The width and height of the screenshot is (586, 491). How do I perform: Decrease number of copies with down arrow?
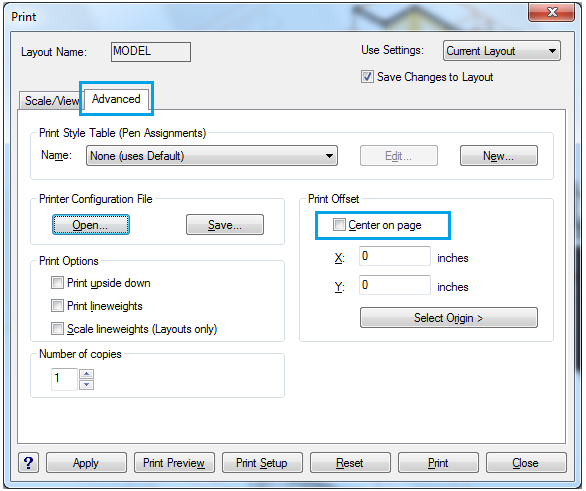(87, 385)
